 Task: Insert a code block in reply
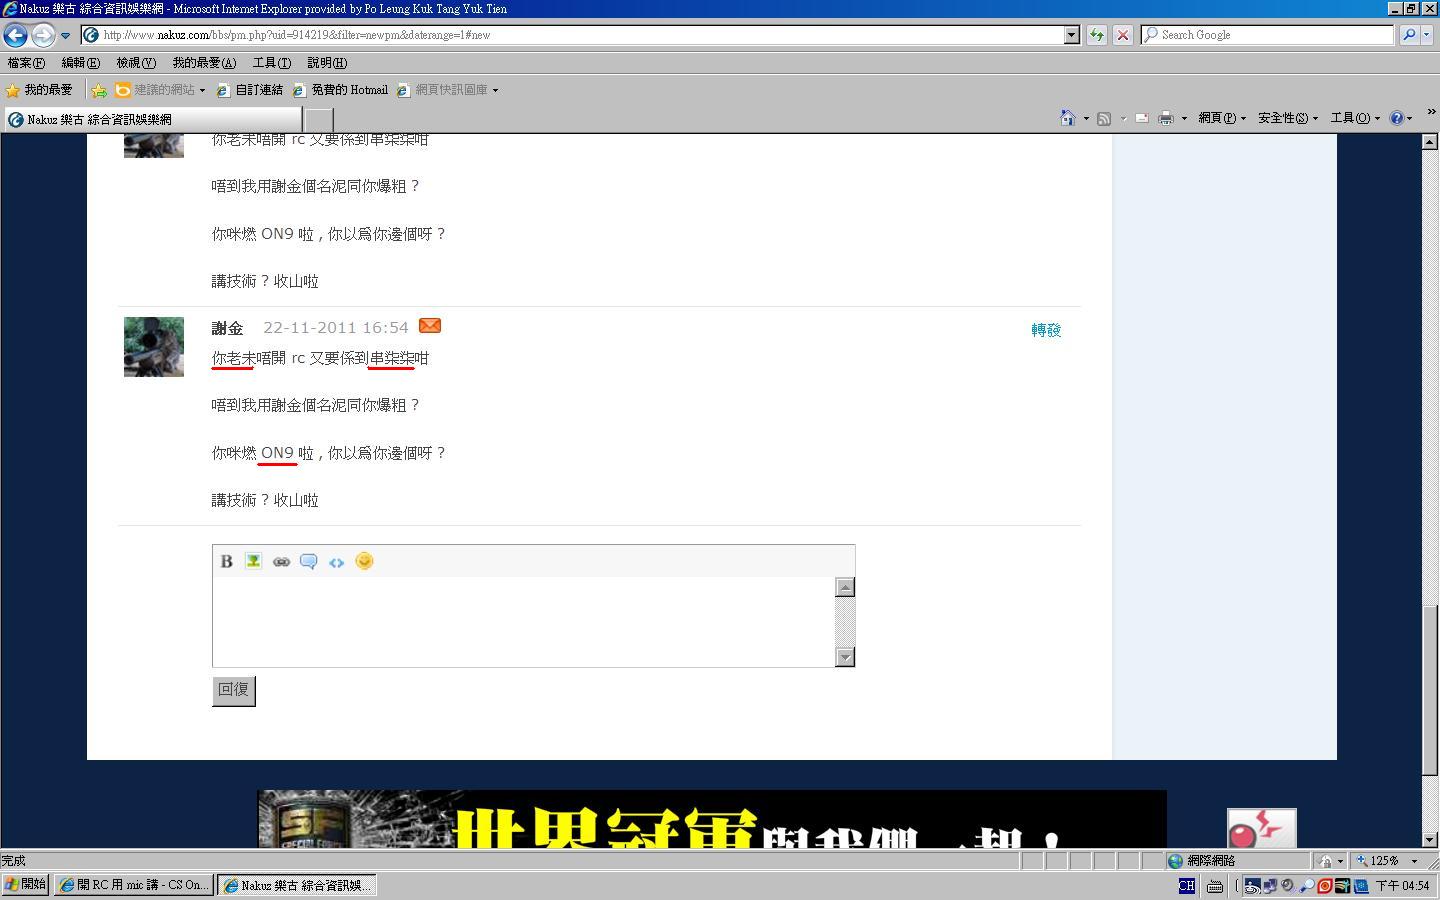336,562
